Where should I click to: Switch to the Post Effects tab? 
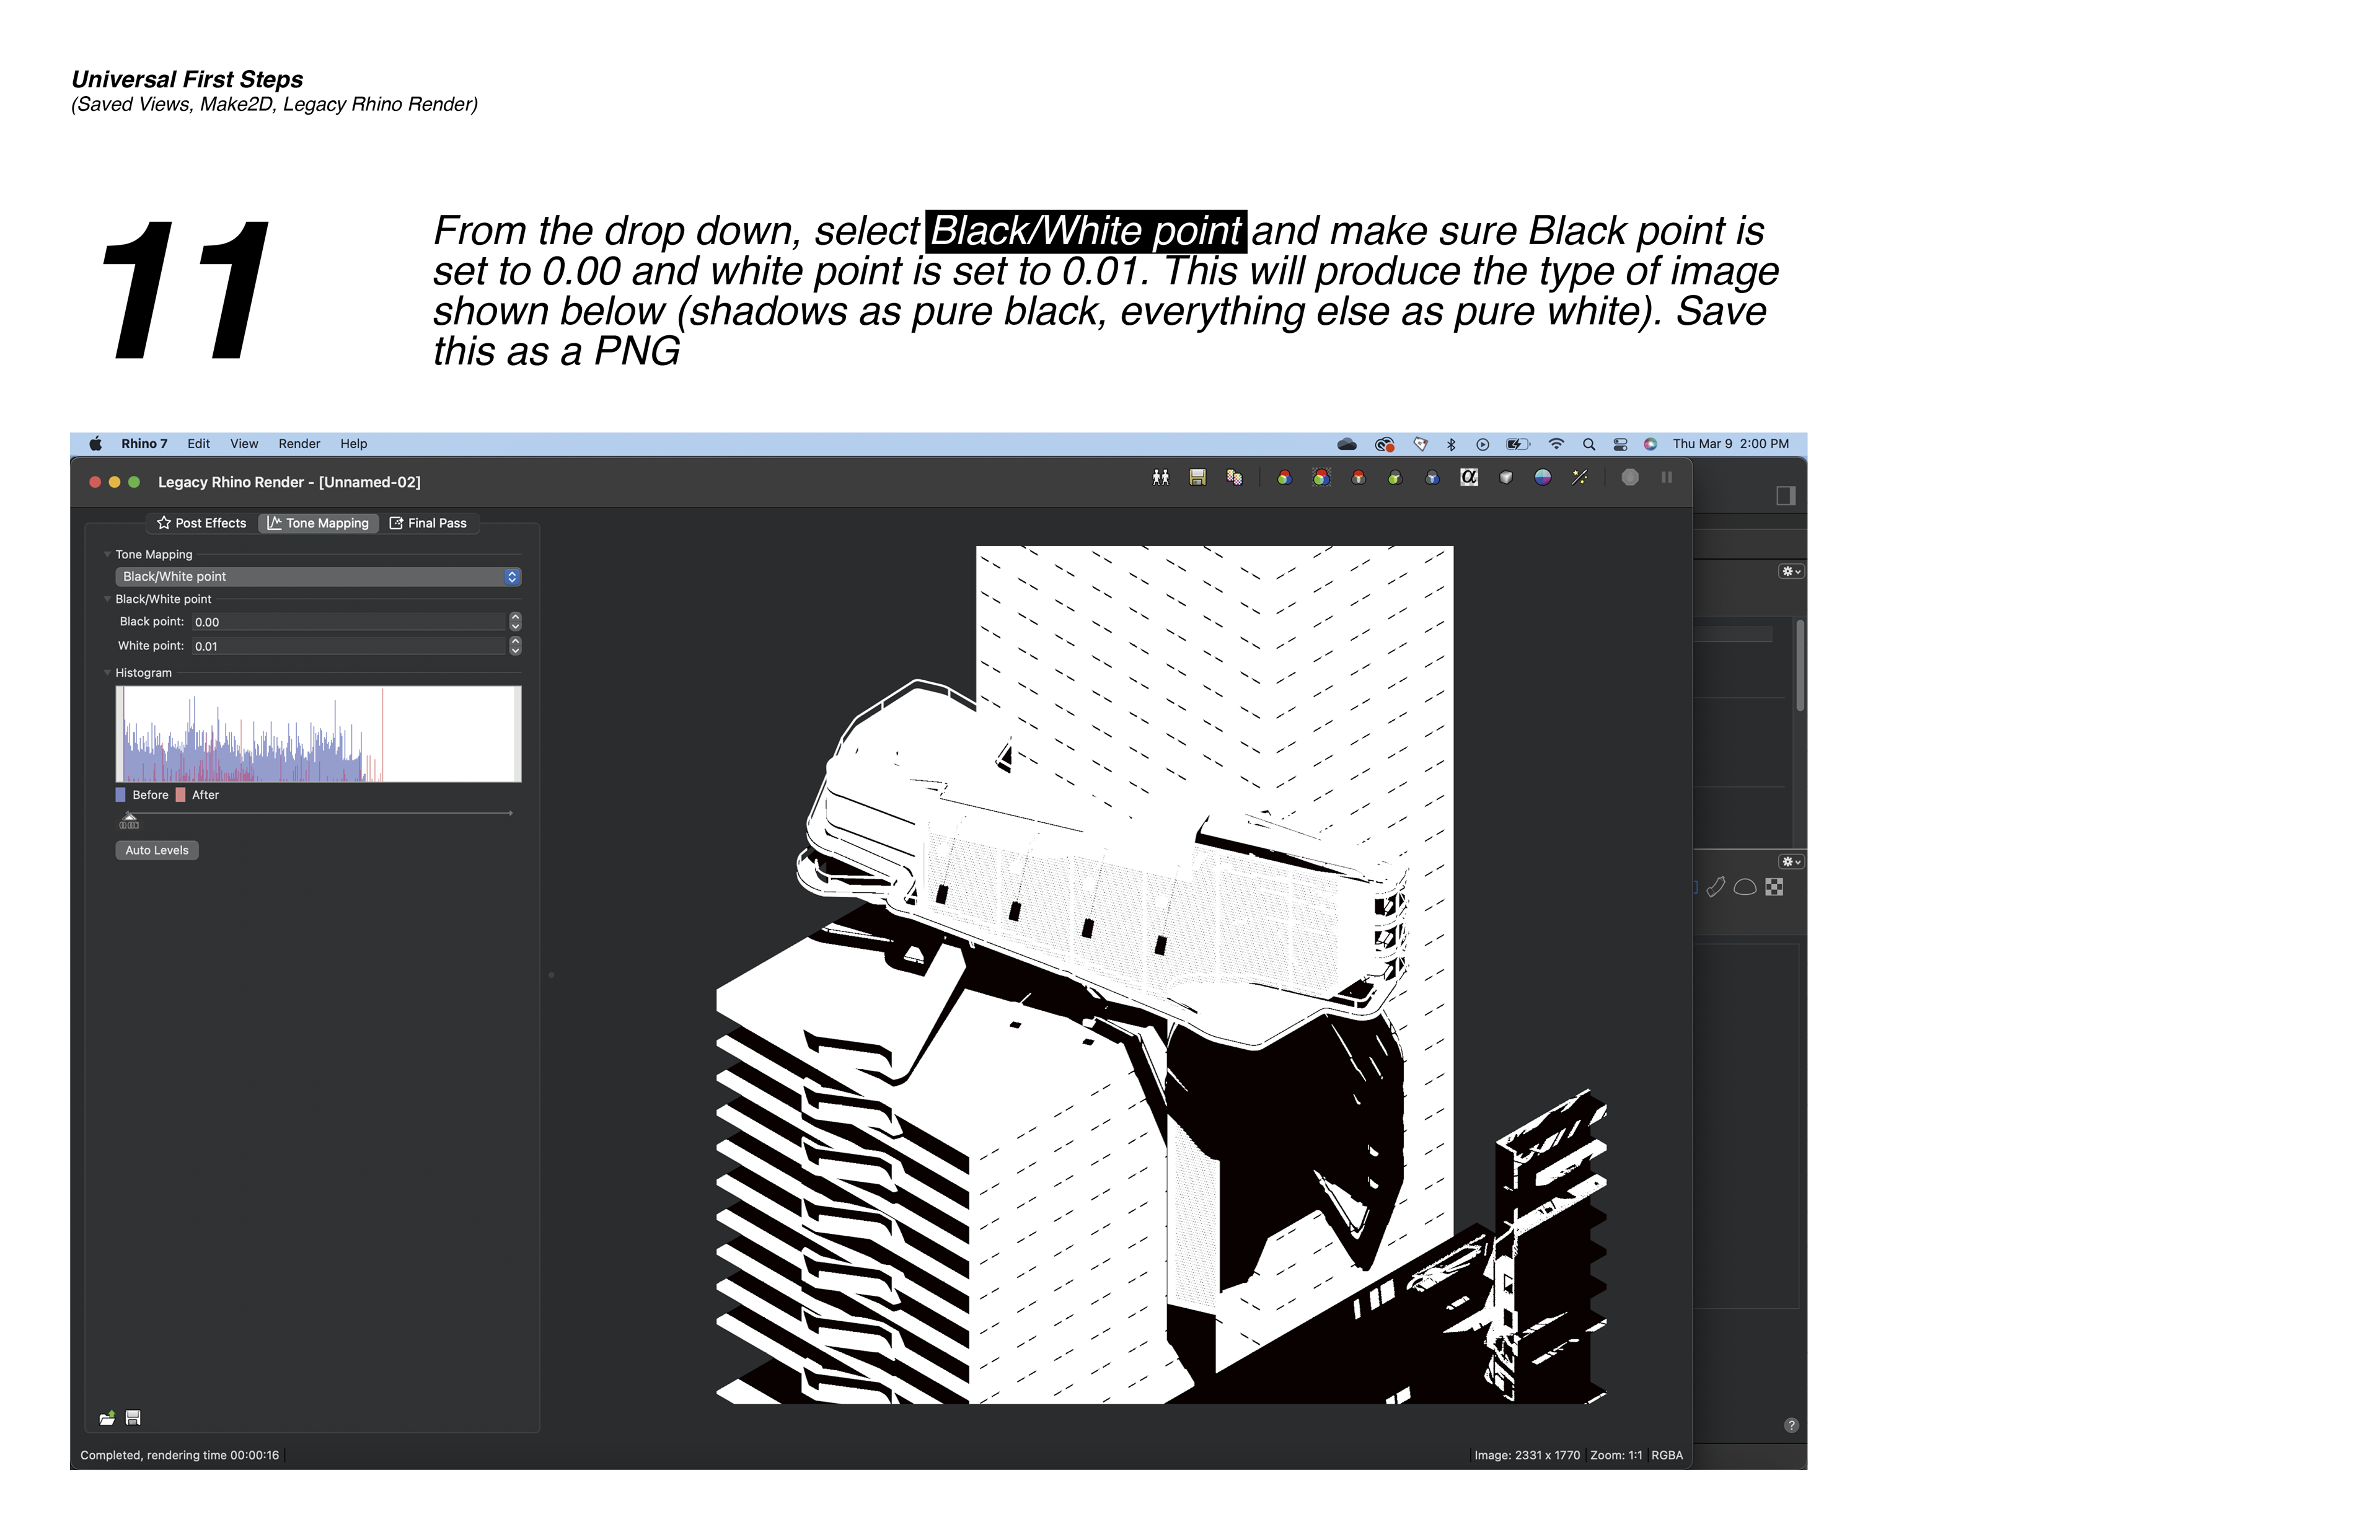point(202,523)
